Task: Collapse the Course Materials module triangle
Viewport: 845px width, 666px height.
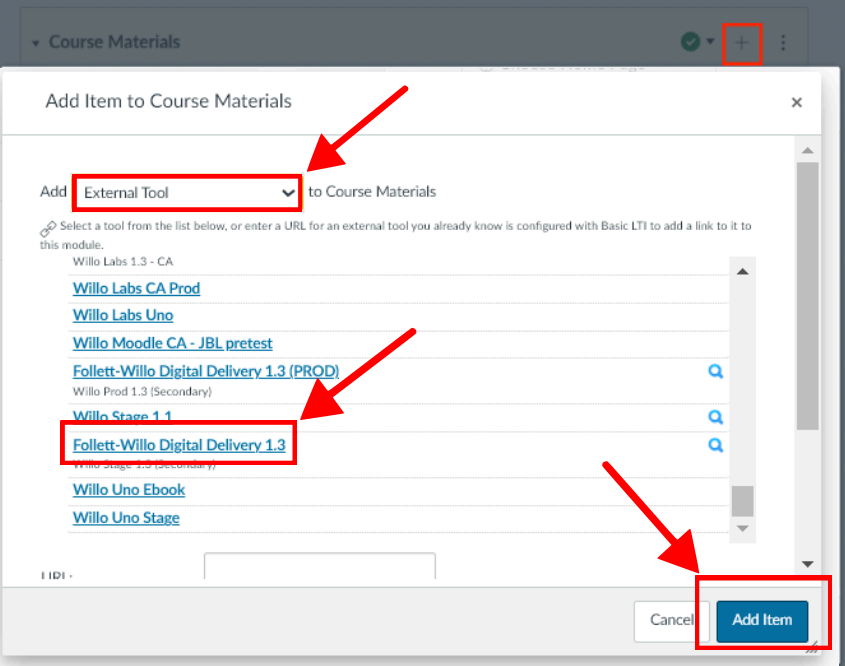Action: (36, 43)
